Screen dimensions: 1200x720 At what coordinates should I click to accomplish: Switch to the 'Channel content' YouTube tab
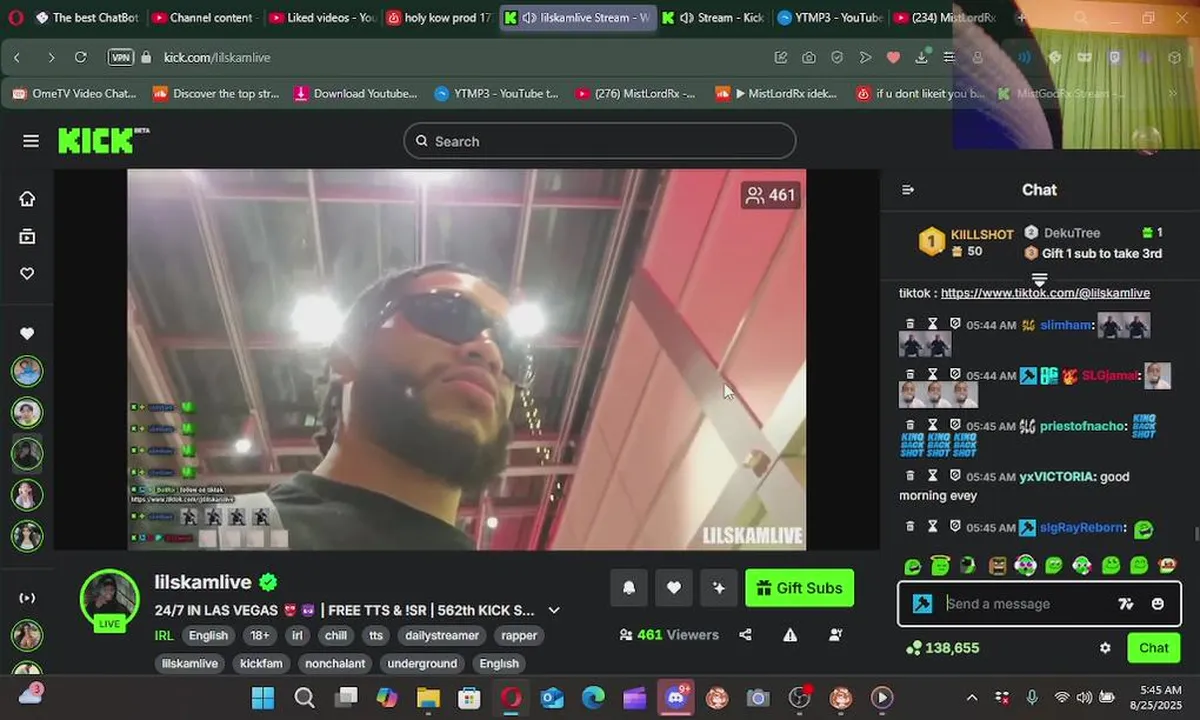tap(204, 18)
